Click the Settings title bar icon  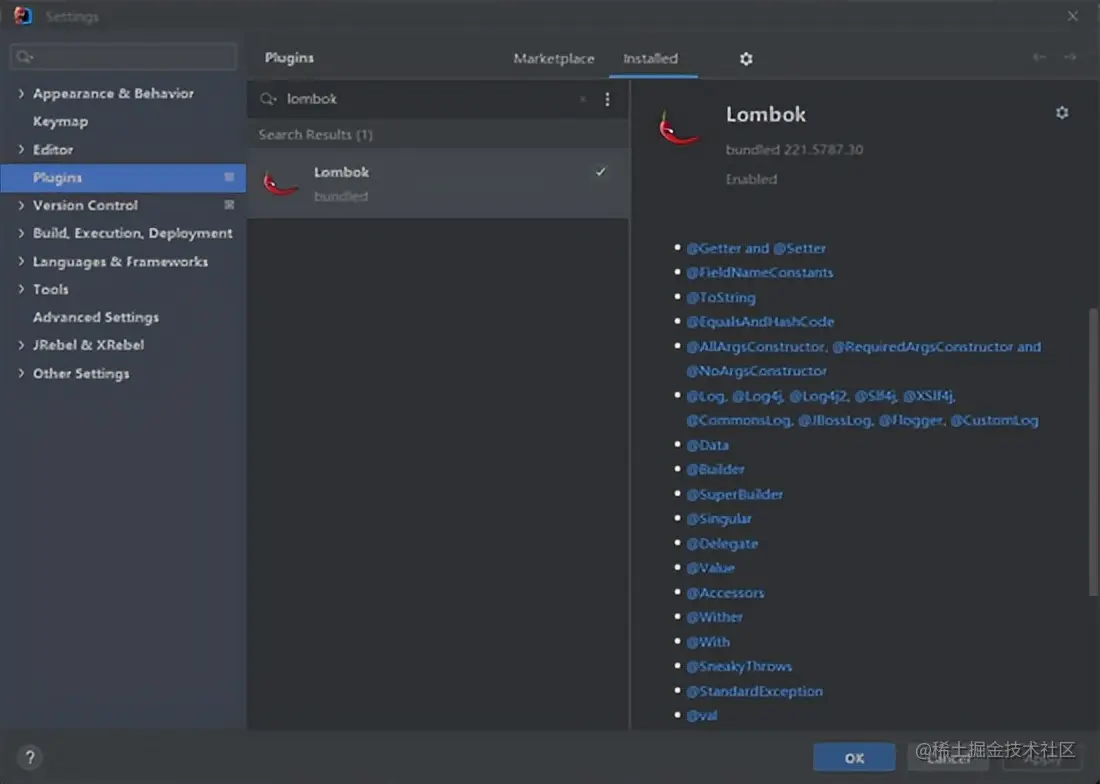21,16
